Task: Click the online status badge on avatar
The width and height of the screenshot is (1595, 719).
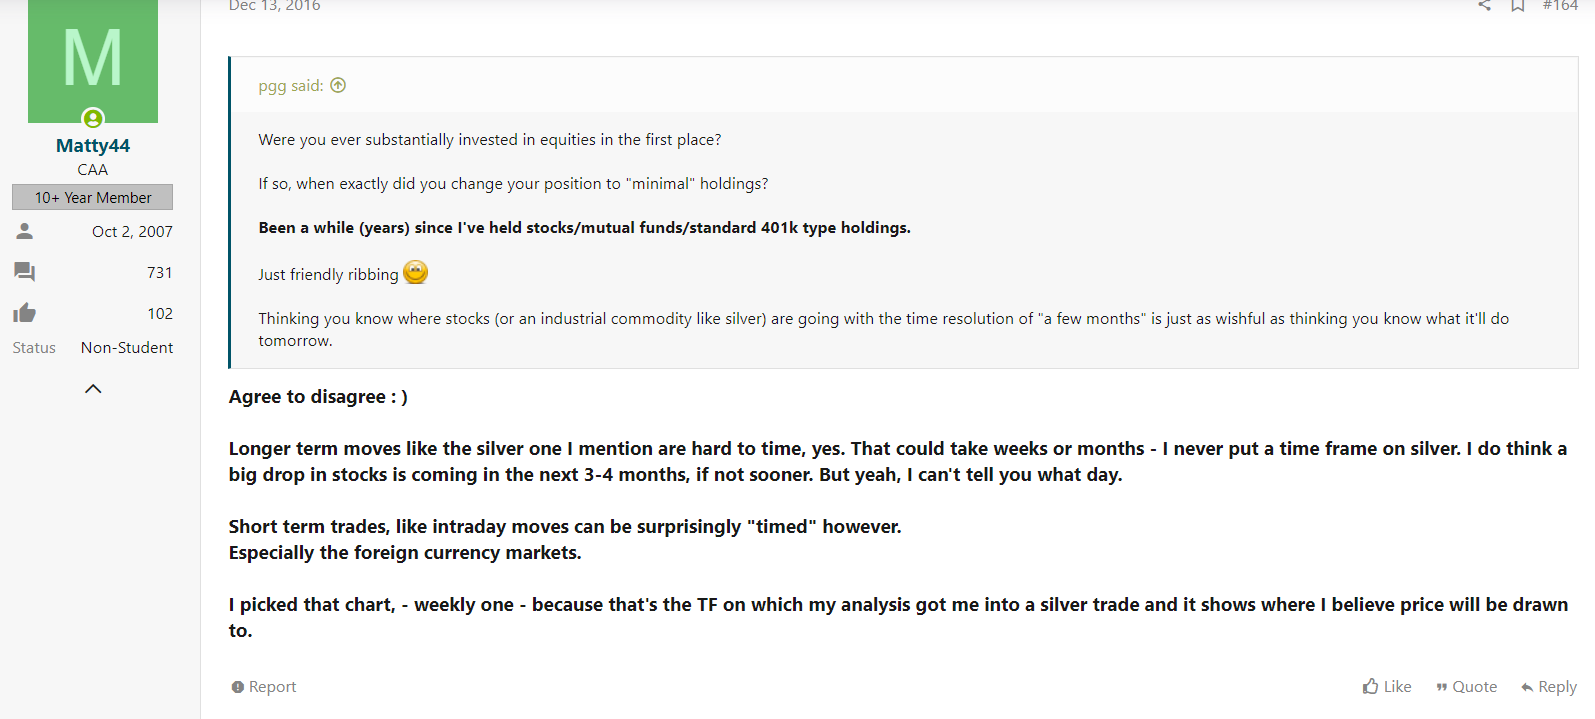Action: click(x=93, y=119)
